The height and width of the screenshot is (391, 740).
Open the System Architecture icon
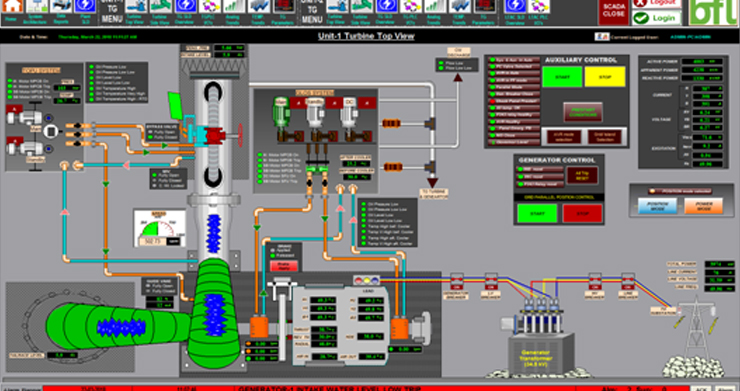(x=36, y=7)
